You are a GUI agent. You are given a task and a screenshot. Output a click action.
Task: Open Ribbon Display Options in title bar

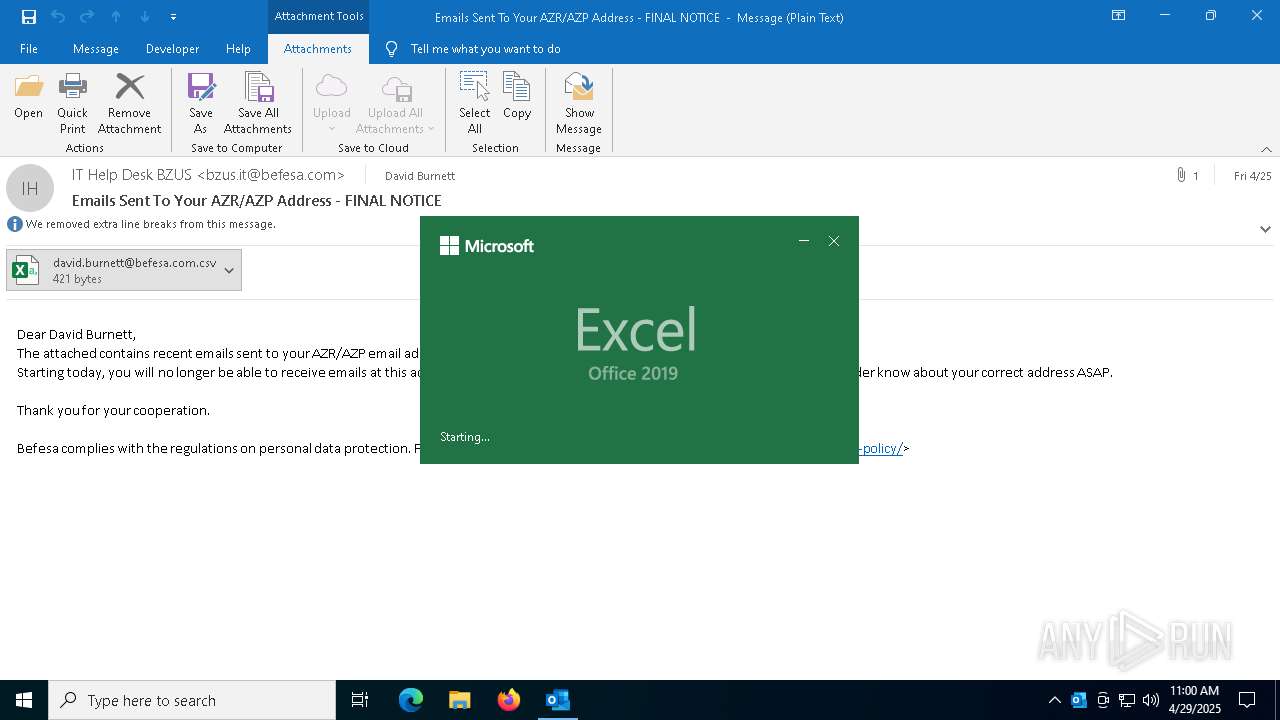(1119, 16)
